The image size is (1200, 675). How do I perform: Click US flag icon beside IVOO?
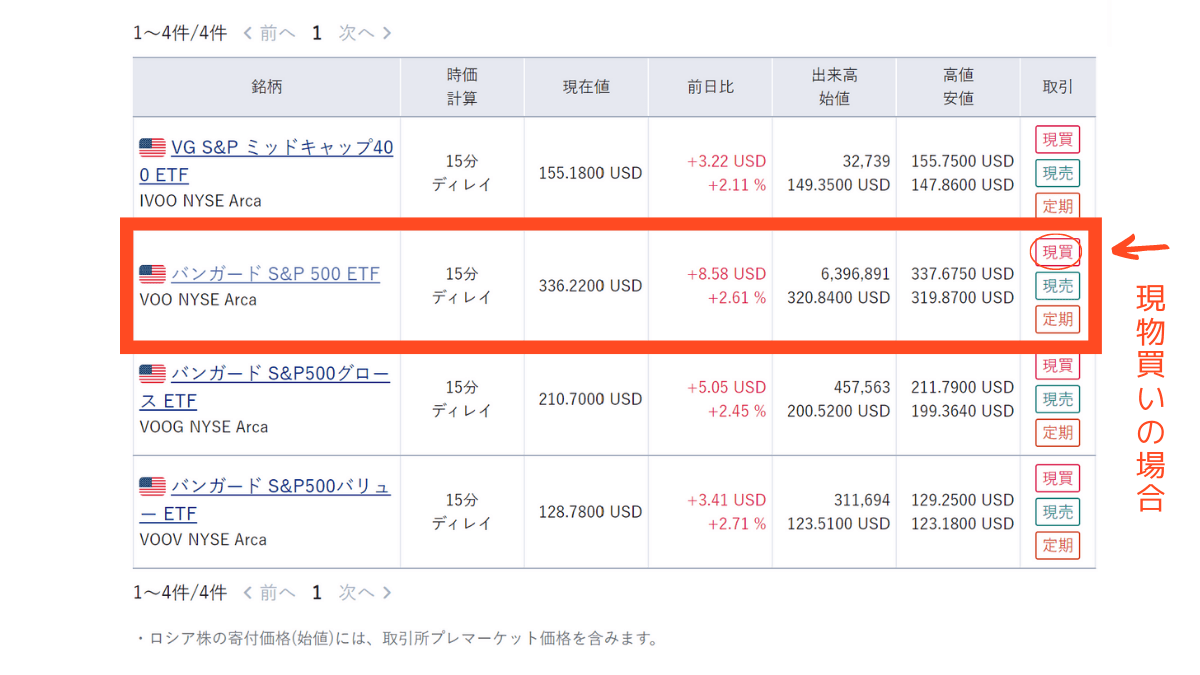(152, 148)
